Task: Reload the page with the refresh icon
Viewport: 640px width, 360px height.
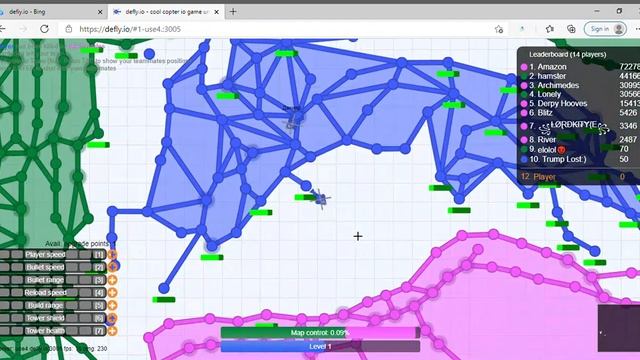Action: (44, 29)
